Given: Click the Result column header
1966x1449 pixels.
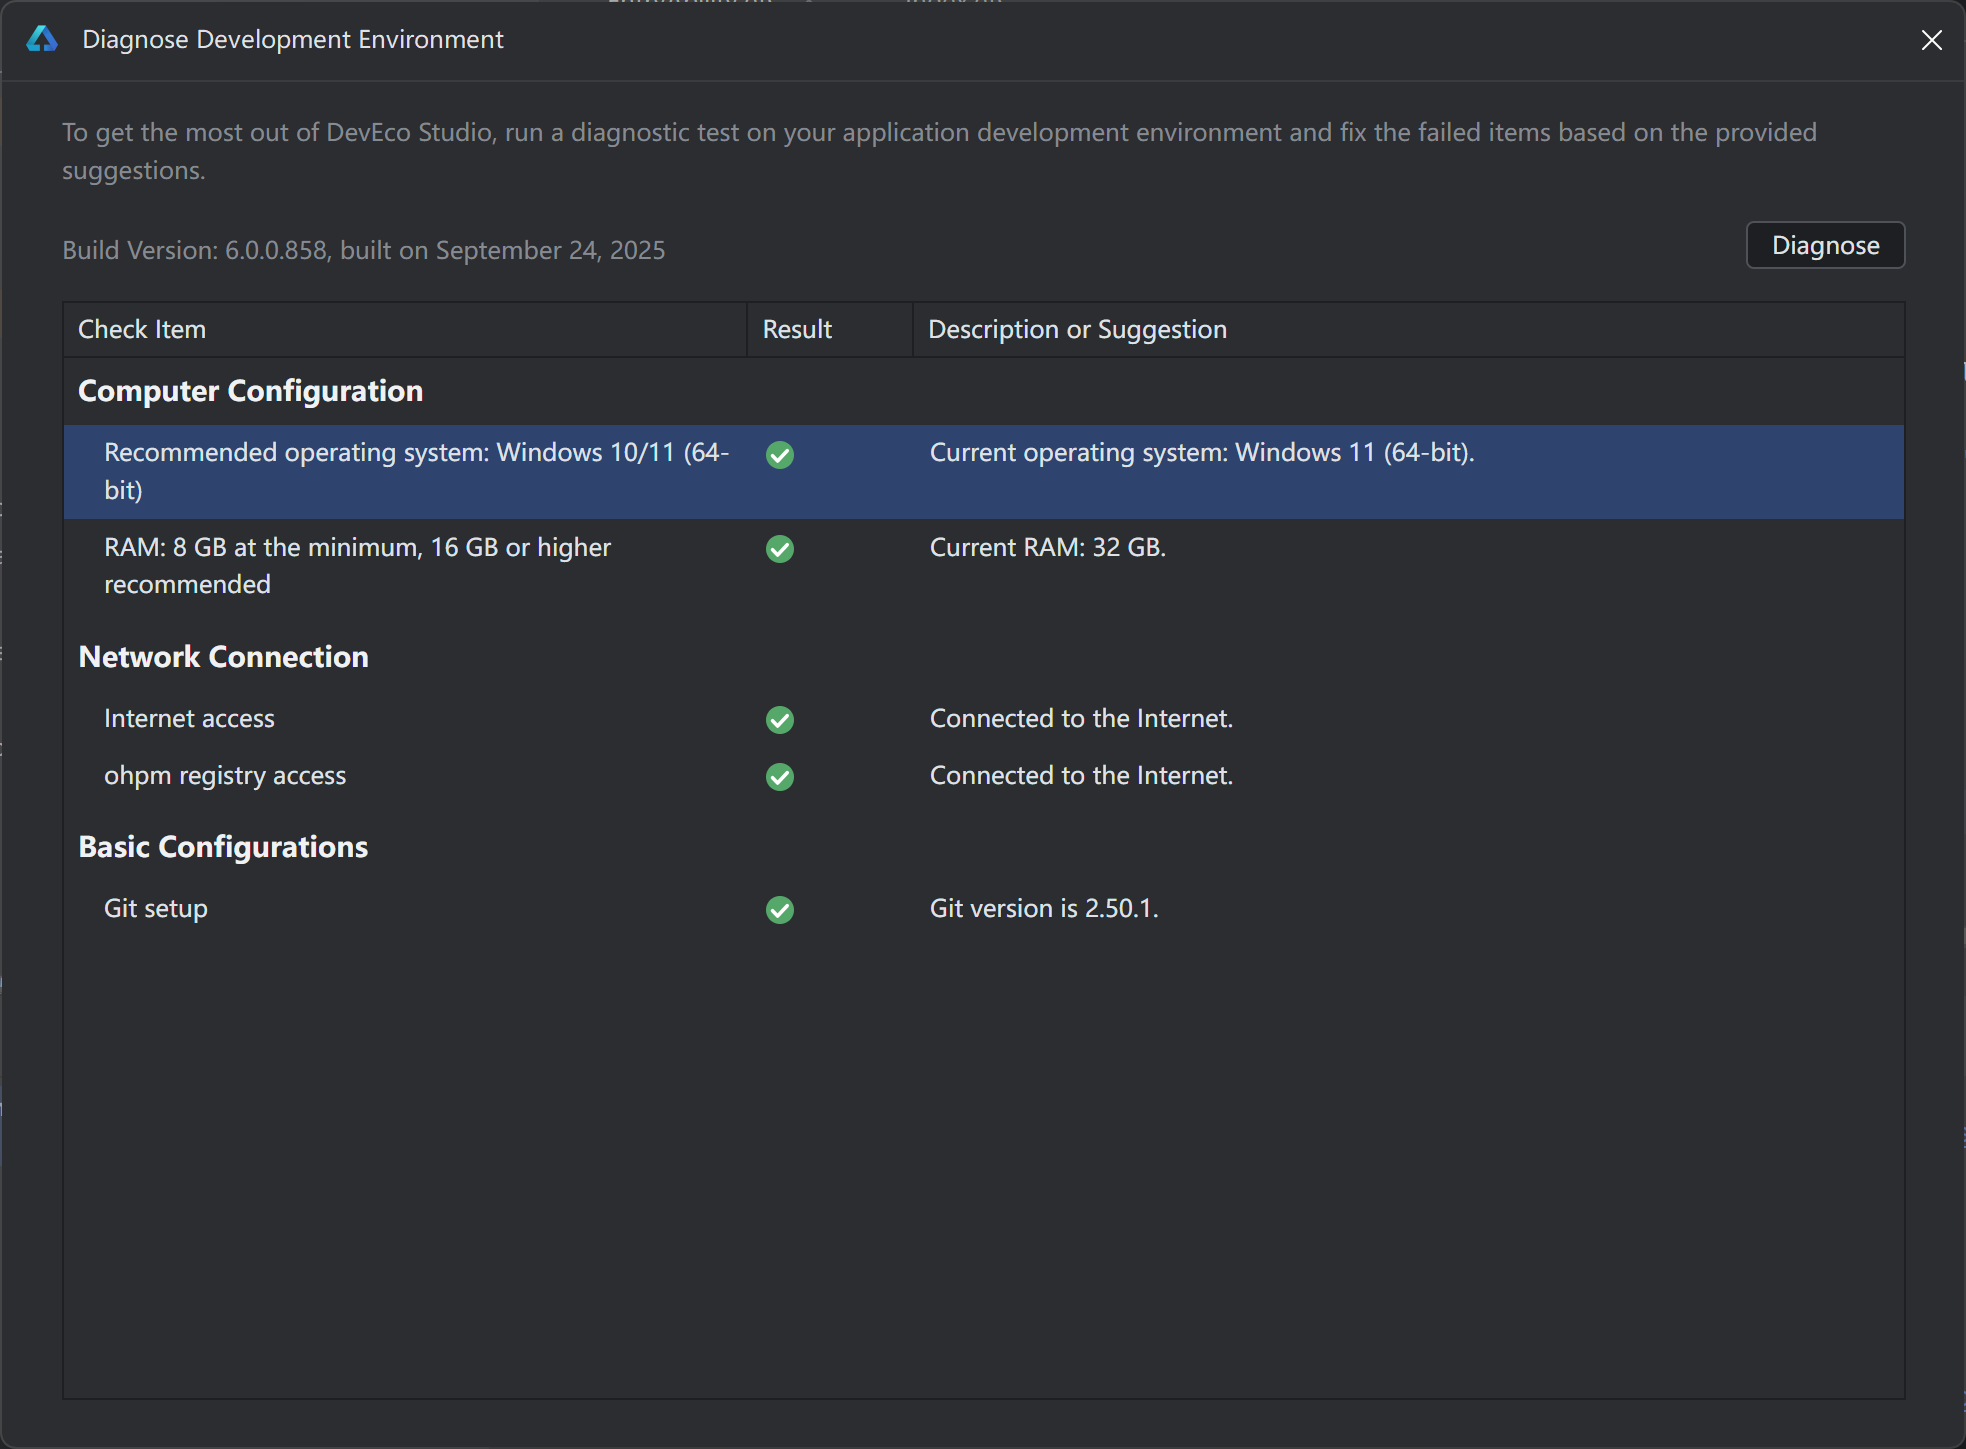Looking at the screenshot, I should 797,330.
